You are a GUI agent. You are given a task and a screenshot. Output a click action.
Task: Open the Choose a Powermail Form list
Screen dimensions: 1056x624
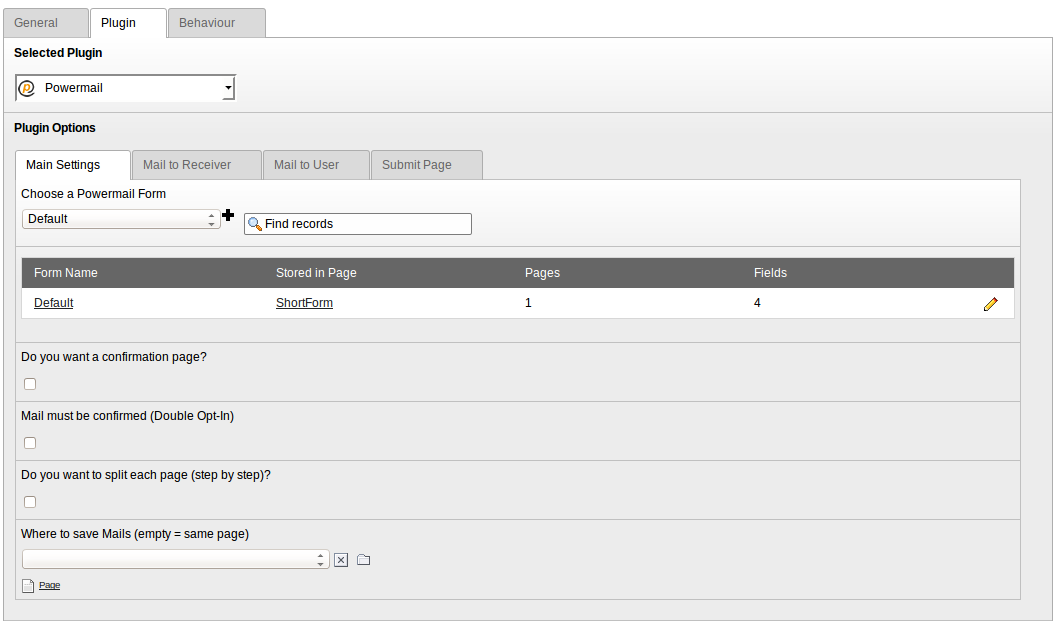[x=121, y=219]
